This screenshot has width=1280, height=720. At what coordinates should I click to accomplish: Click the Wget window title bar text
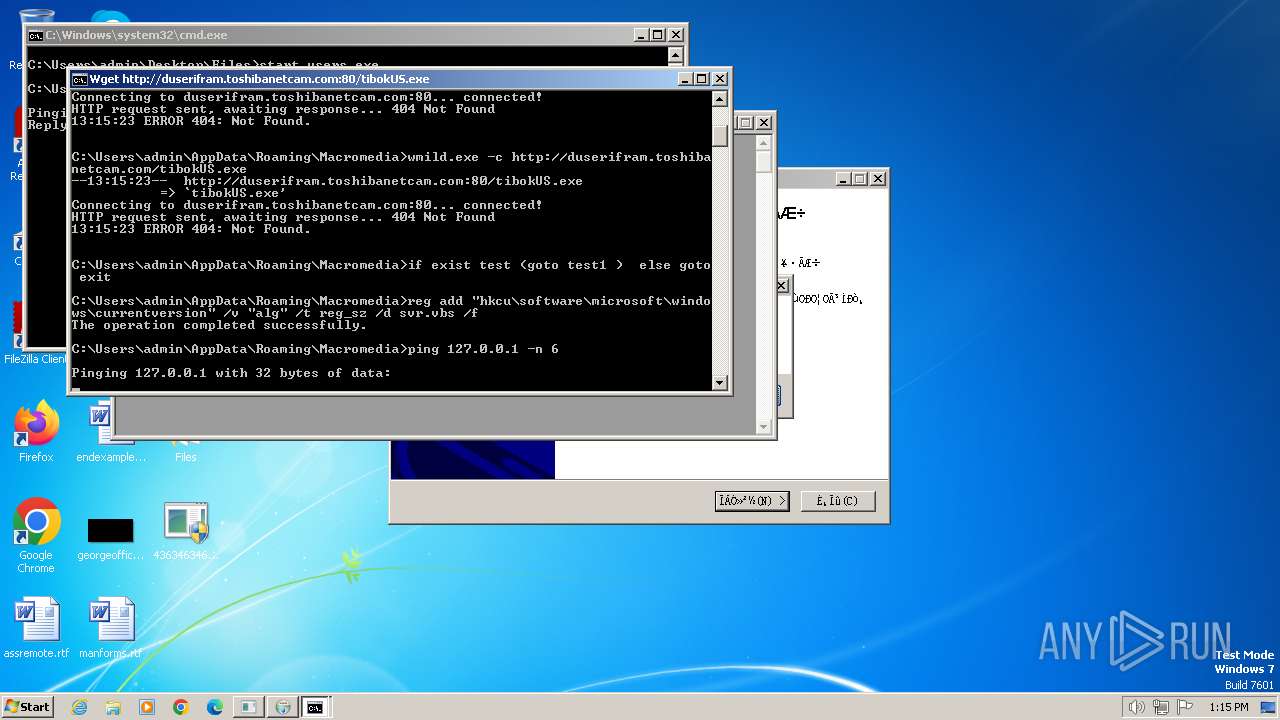coord(260,79)
